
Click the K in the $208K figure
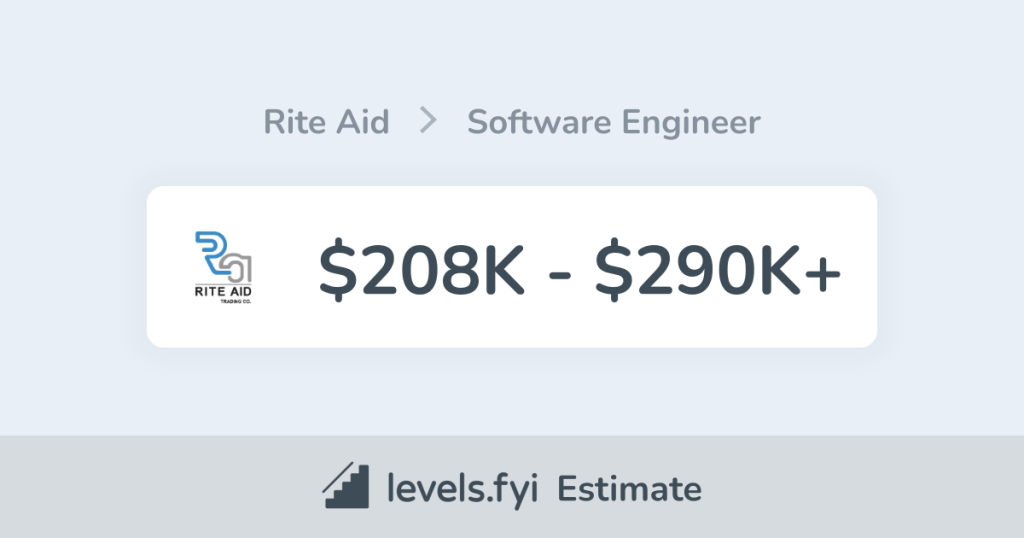[x=502, y=268]
